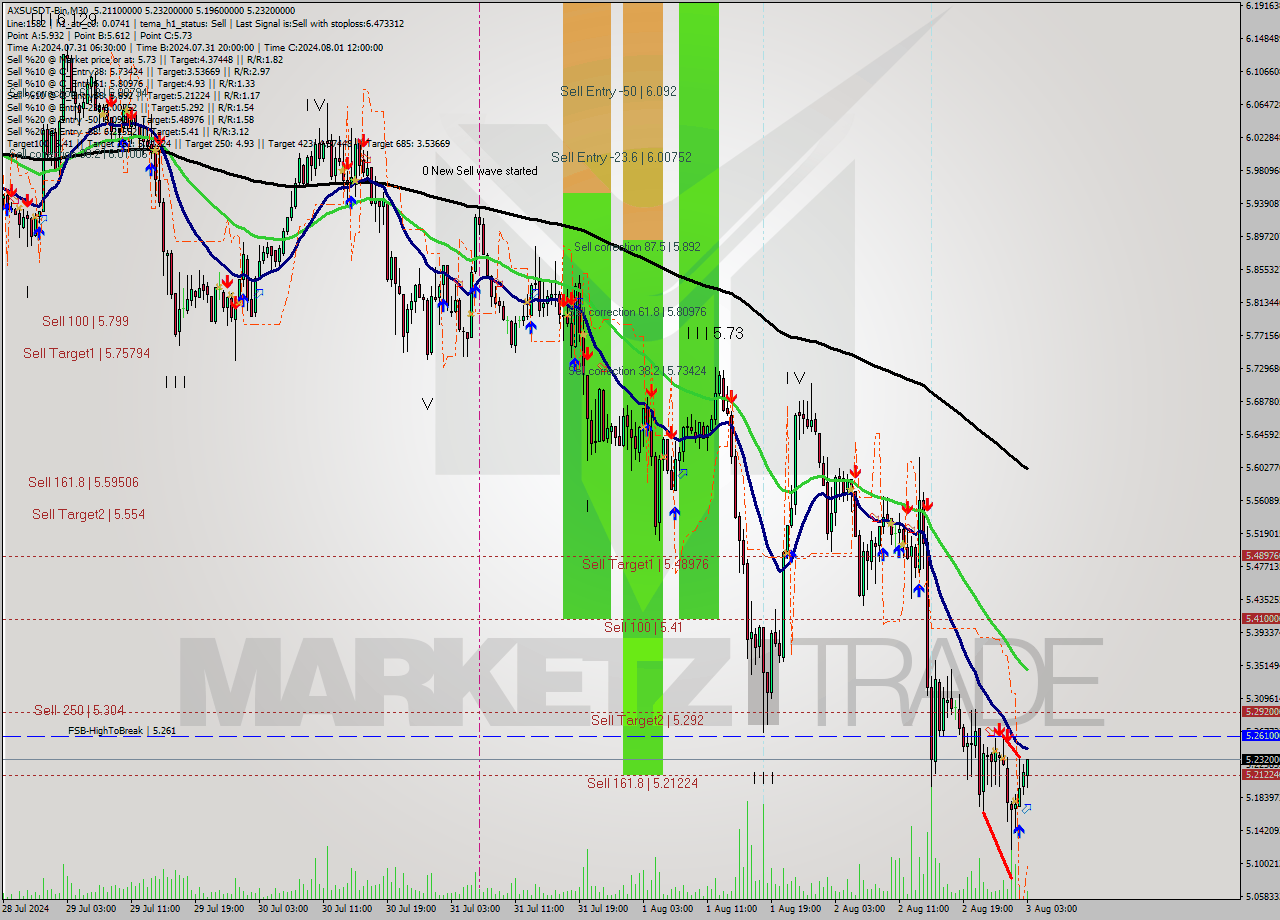
Task: Click the 'Sell Target1 | 5.75794' label
Action: click(x=87, y=353)
